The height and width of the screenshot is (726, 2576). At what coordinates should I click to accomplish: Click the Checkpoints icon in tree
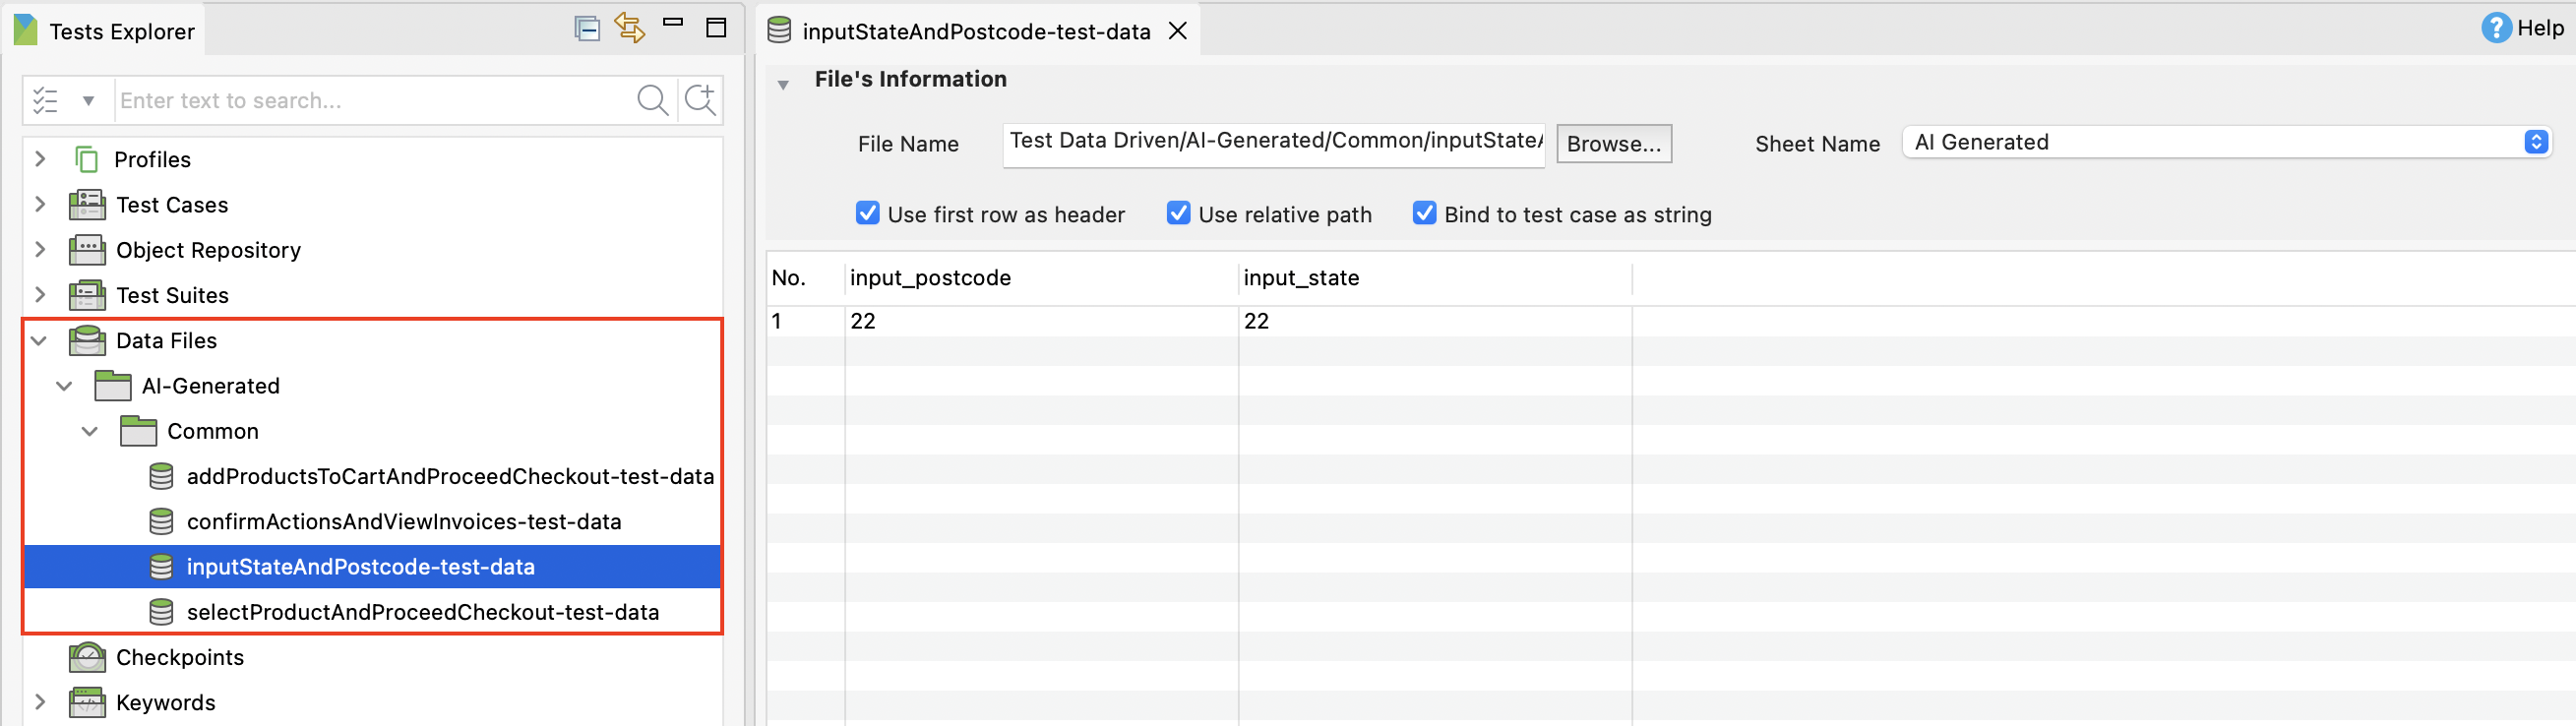tap(87, 657)
